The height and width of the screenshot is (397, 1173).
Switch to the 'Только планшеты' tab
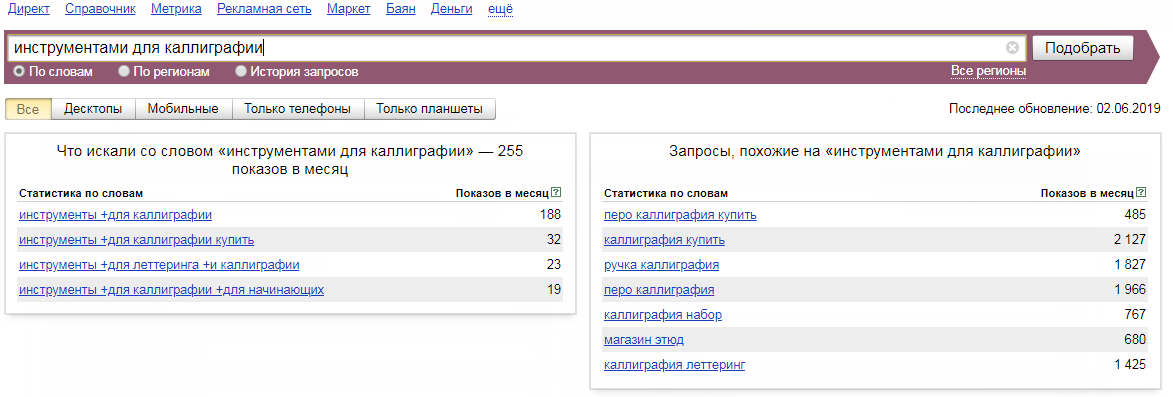point(429,108)
